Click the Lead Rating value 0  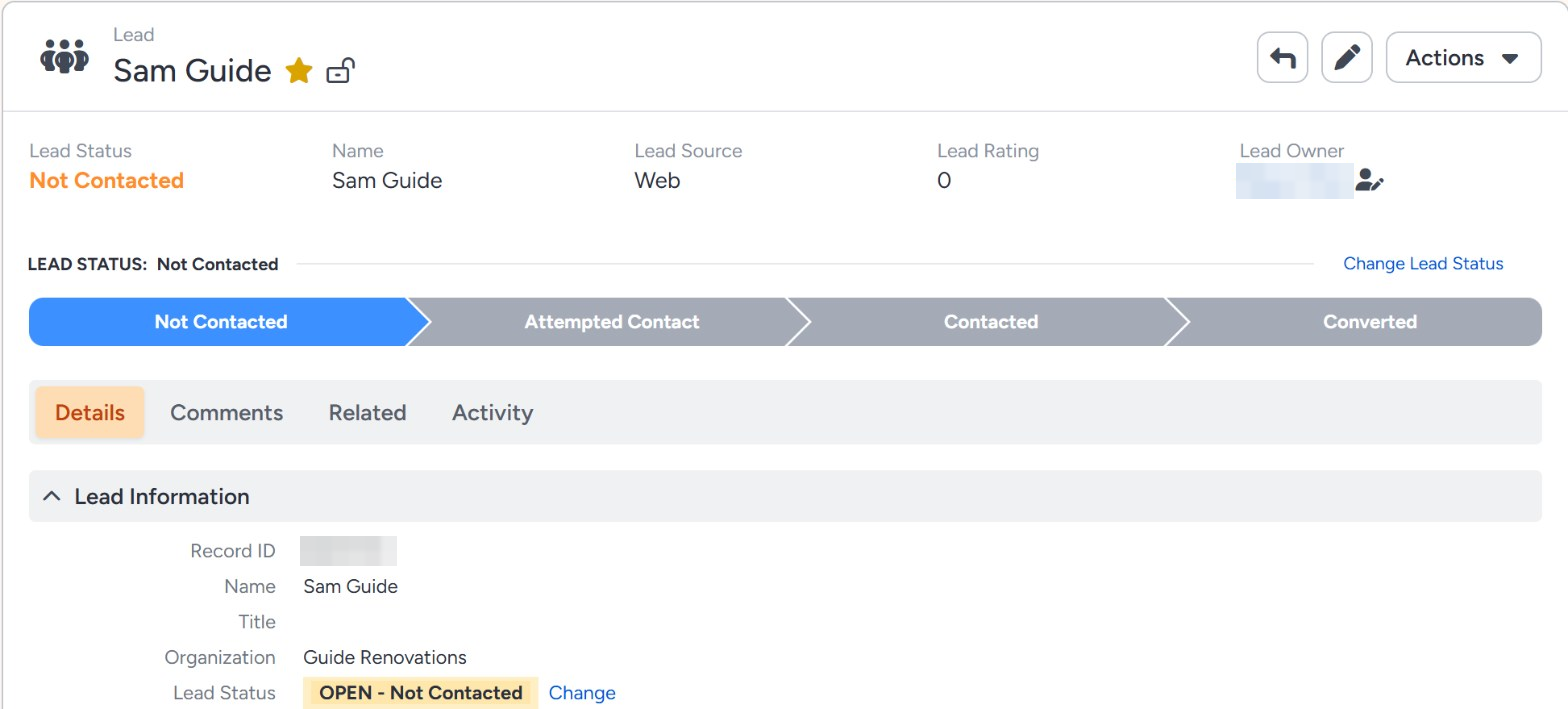tap(944, 181)
